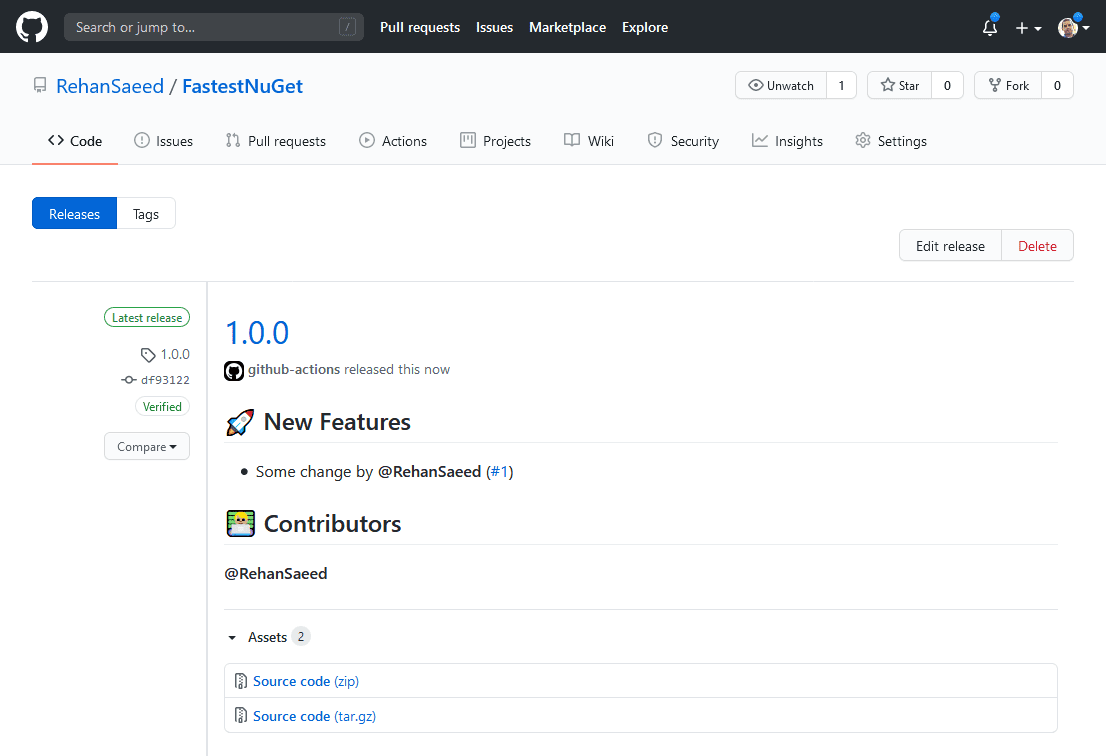Viewport: 1106px width, 756px height.
Task: Click the tag icon next to 1.0.0
Action: click(x=146, y=354)
